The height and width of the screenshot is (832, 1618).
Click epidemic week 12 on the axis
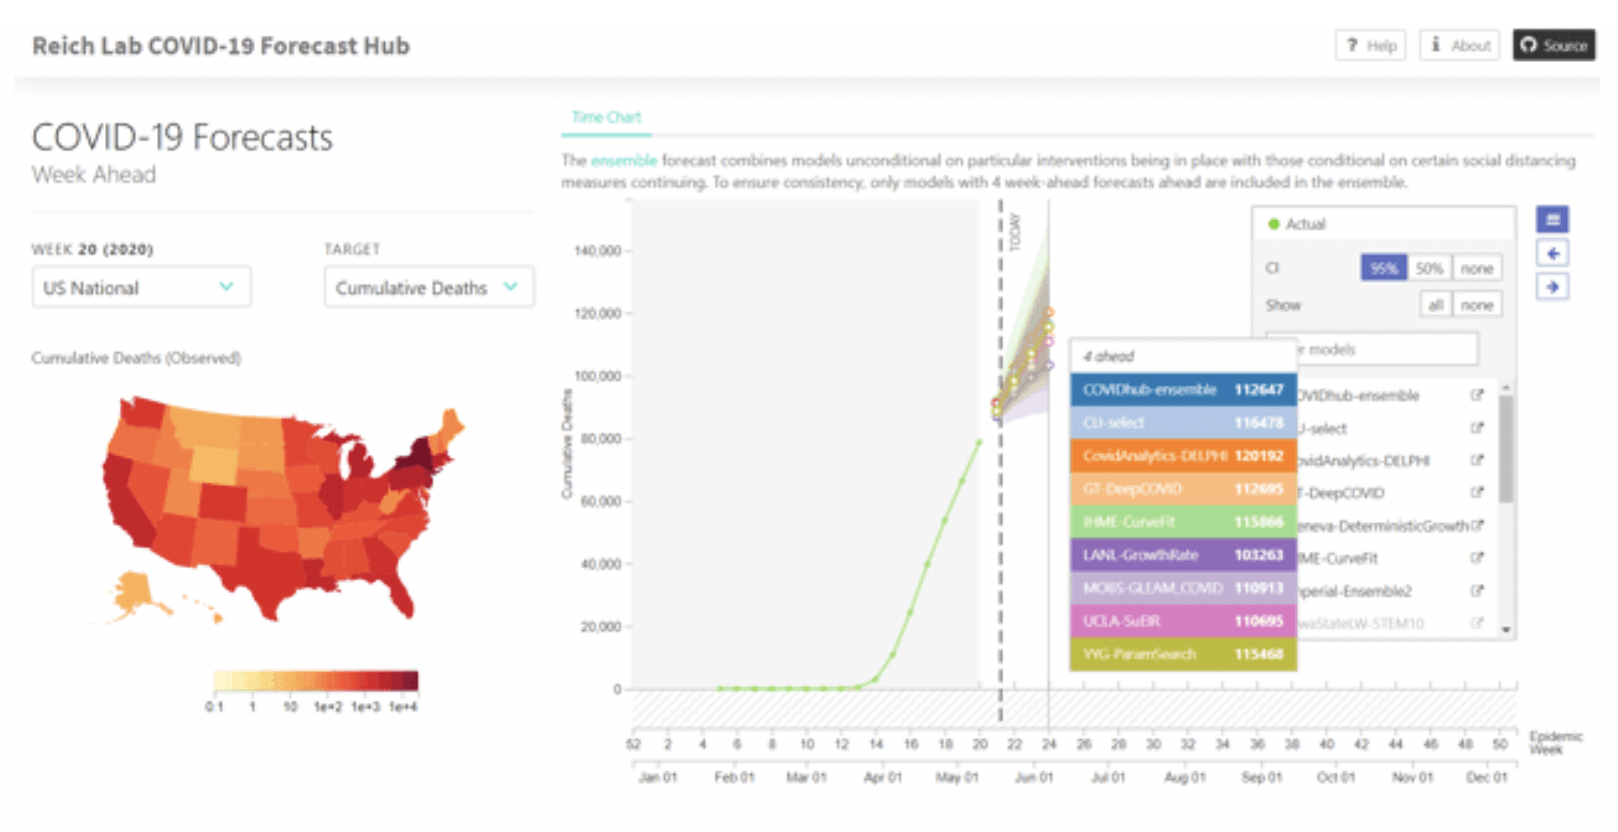point(841,744)
